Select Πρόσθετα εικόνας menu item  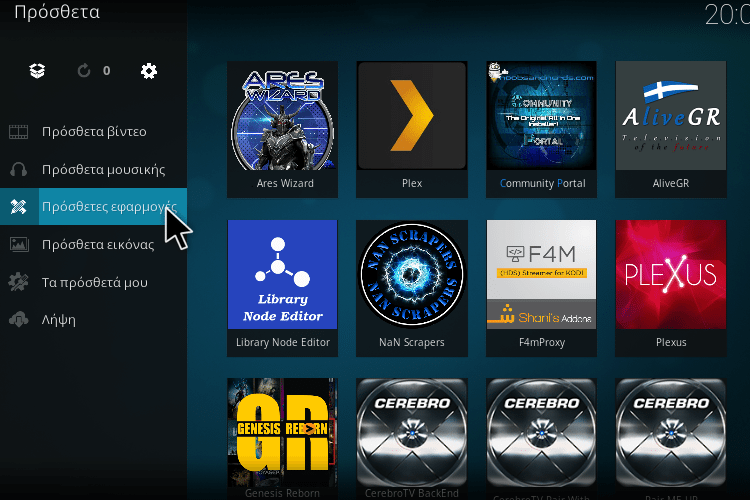coord(93,244)
